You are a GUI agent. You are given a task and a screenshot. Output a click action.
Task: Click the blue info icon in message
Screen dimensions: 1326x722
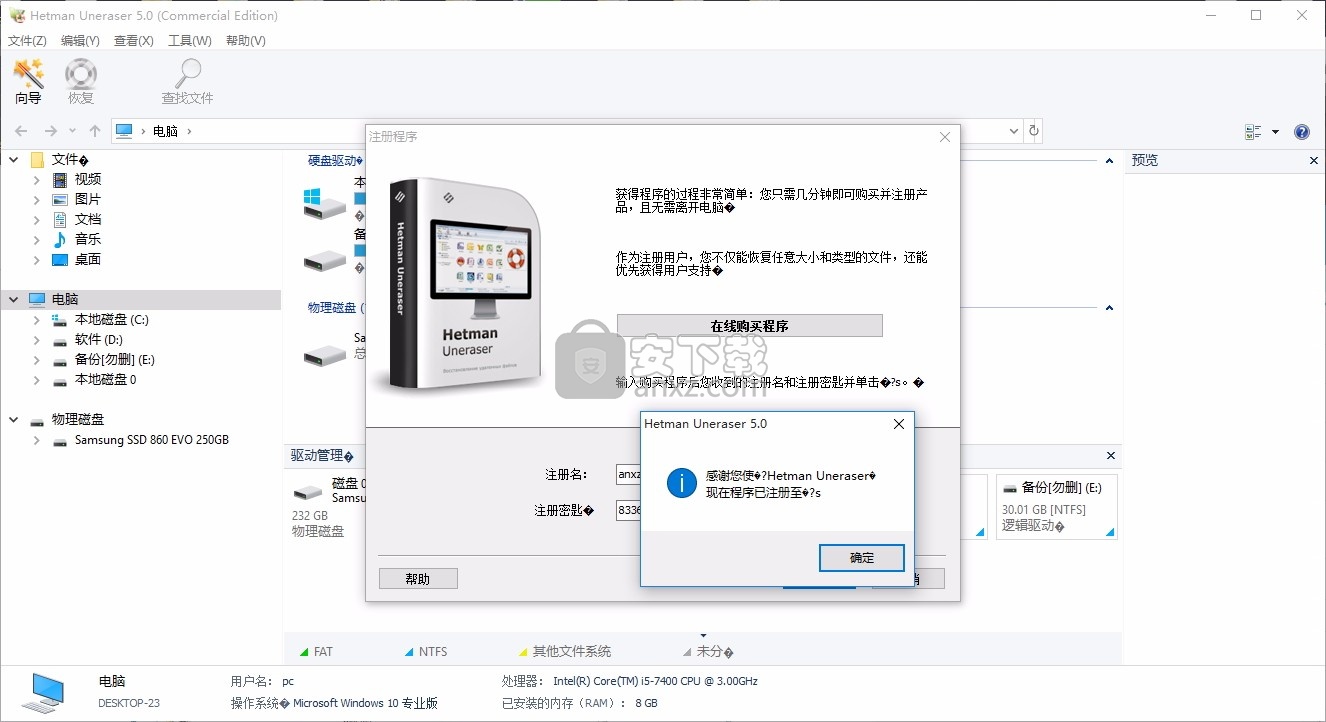pos(682,484)
